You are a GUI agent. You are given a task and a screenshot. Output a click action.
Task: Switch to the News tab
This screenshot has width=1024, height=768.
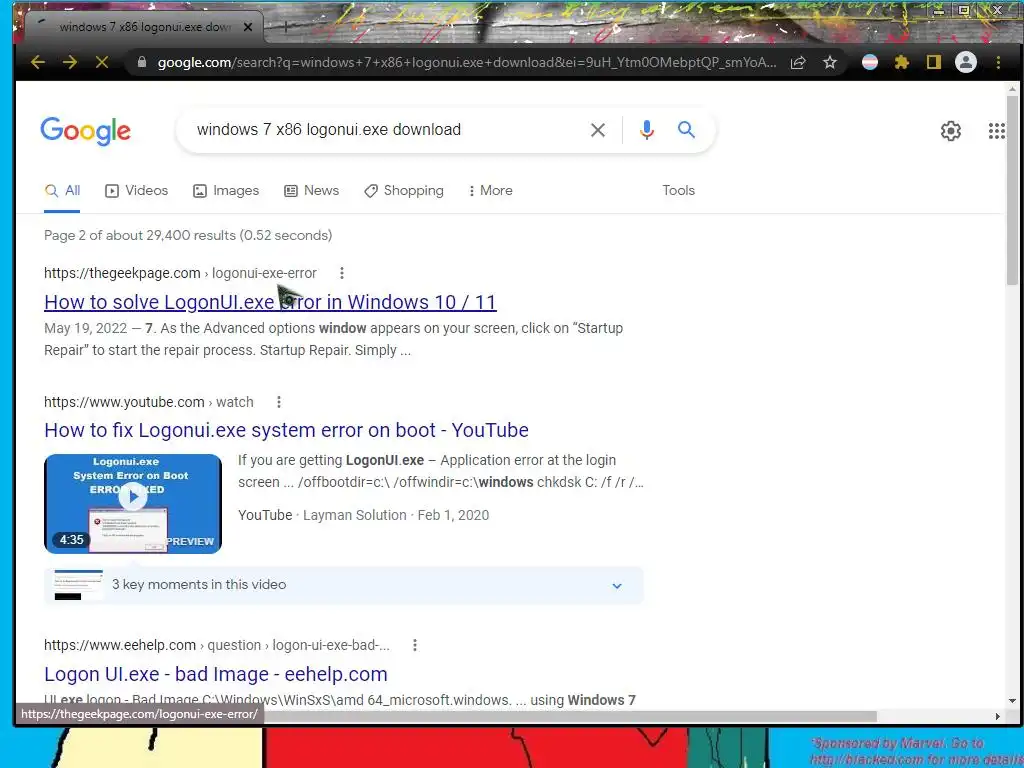coord(312,191)
